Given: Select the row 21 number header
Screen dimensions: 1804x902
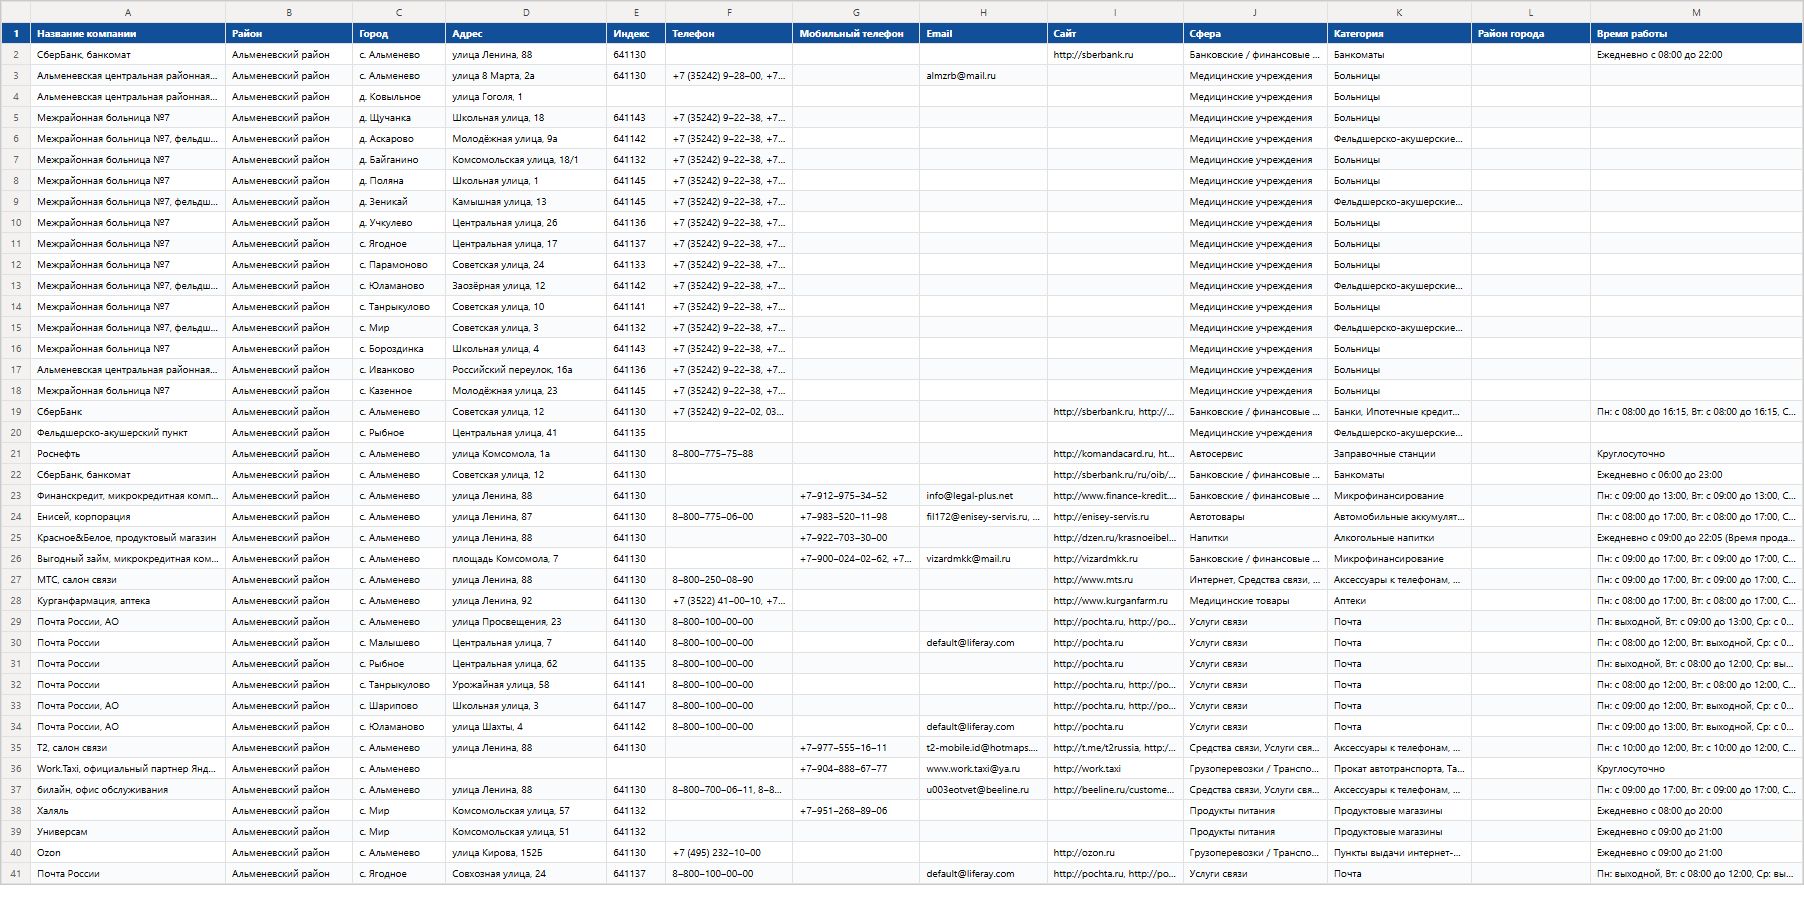Looking at the screenshot, I should click(x=16, y=454).
